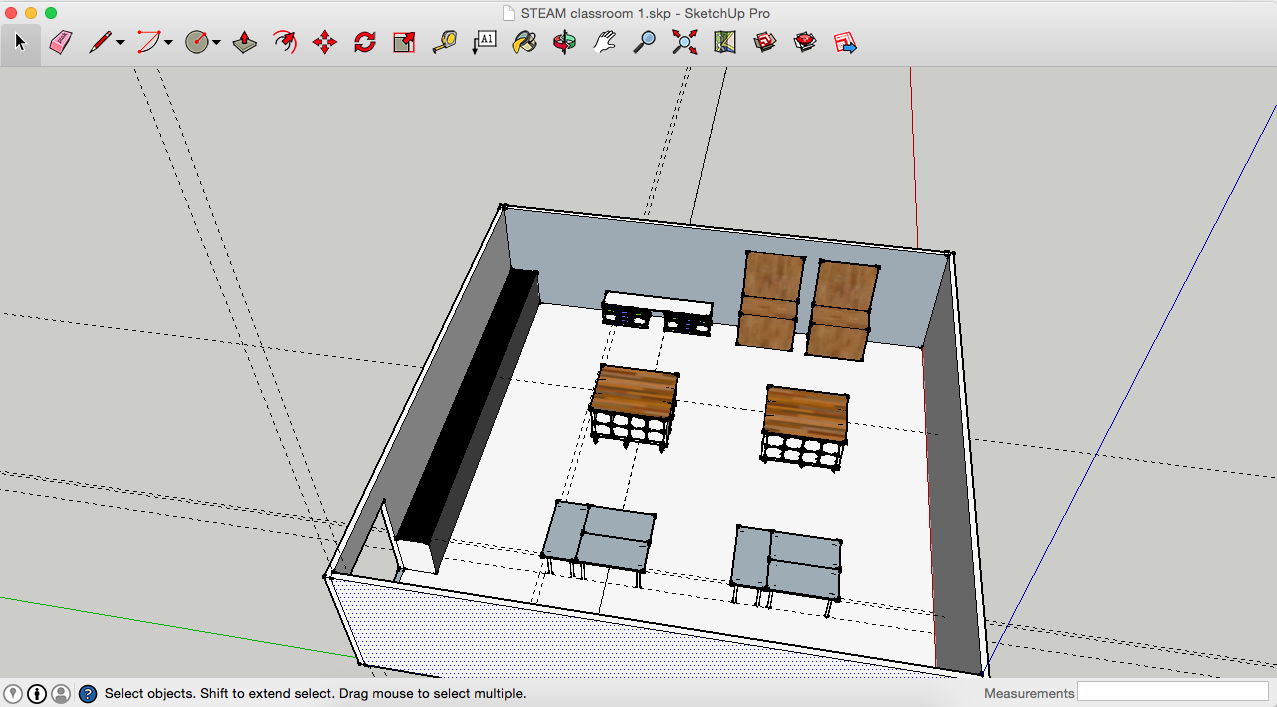The width and height of the screenshot is (1277, 707).
Task: Open the Arc tool dropdown arrow
Action: [168, 43]
